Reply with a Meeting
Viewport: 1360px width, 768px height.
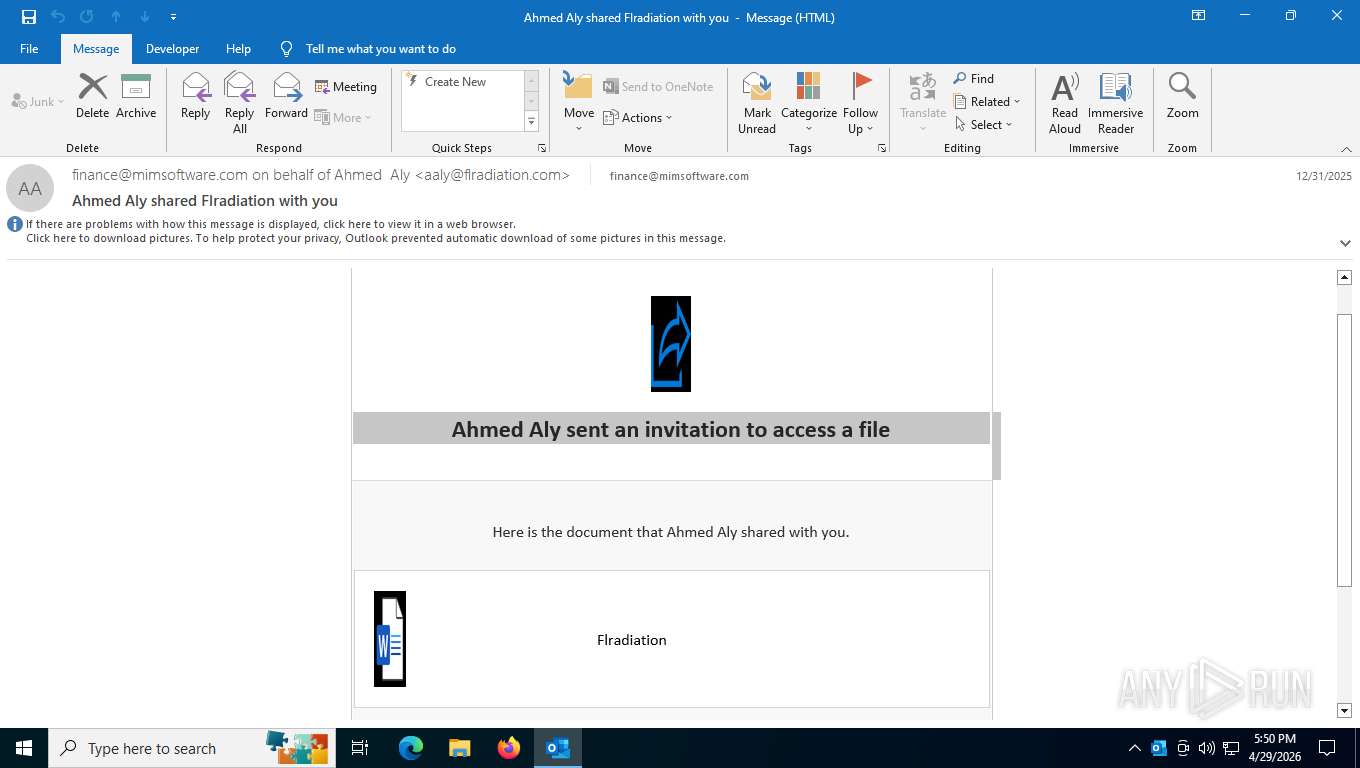point(346,87)
